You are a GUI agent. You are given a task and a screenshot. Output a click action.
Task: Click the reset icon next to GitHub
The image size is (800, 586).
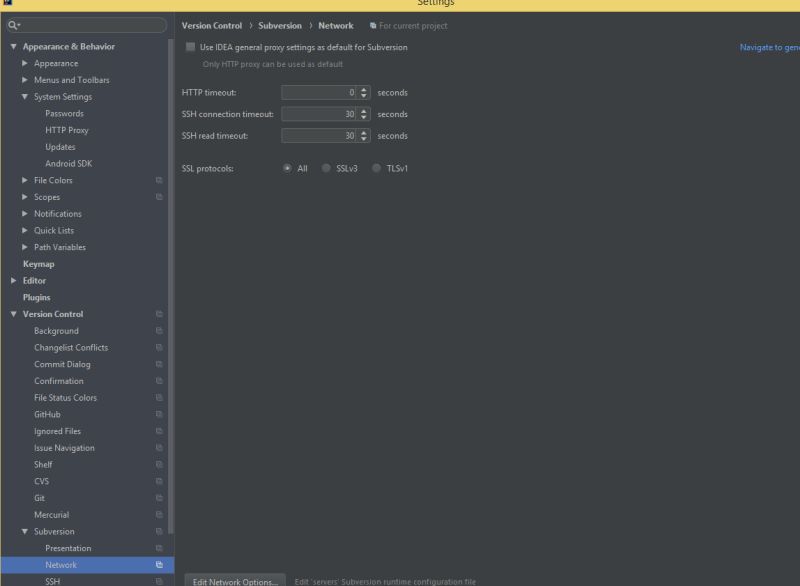coord(158,414)
